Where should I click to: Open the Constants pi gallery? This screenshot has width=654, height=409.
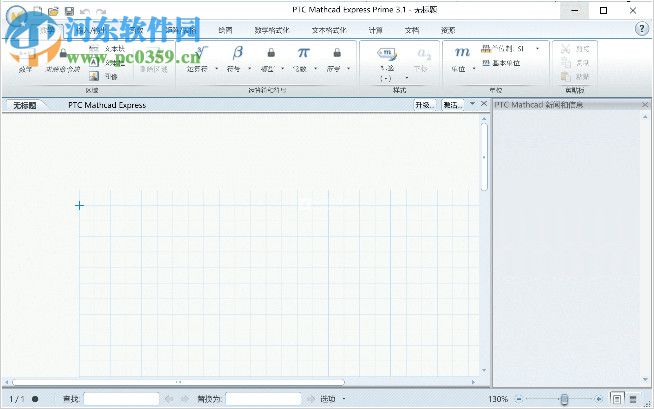pos(304,53)
